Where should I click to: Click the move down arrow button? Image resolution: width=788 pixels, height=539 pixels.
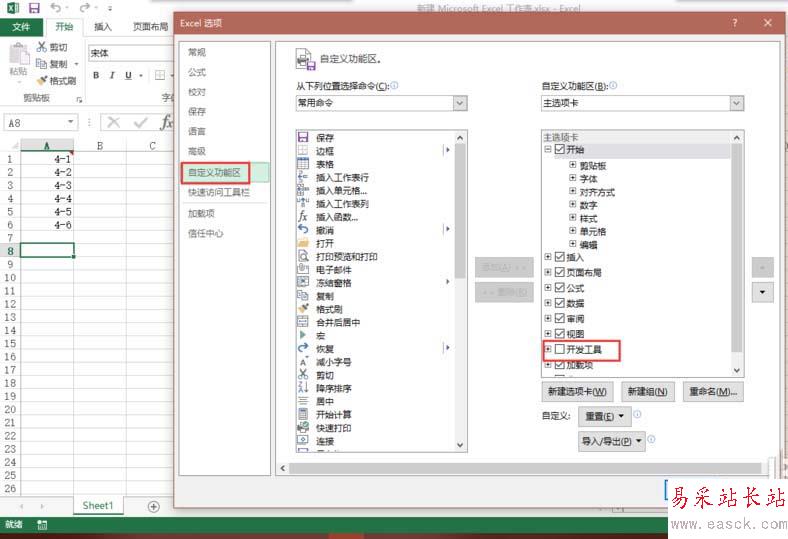(x=762, y=292)
